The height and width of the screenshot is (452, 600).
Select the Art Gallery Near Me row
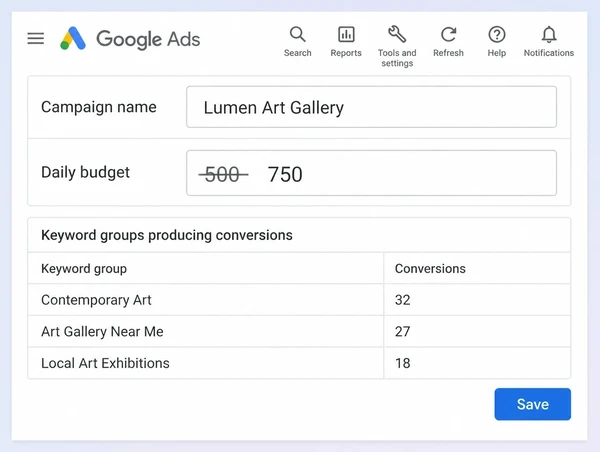tap(299, 331)
